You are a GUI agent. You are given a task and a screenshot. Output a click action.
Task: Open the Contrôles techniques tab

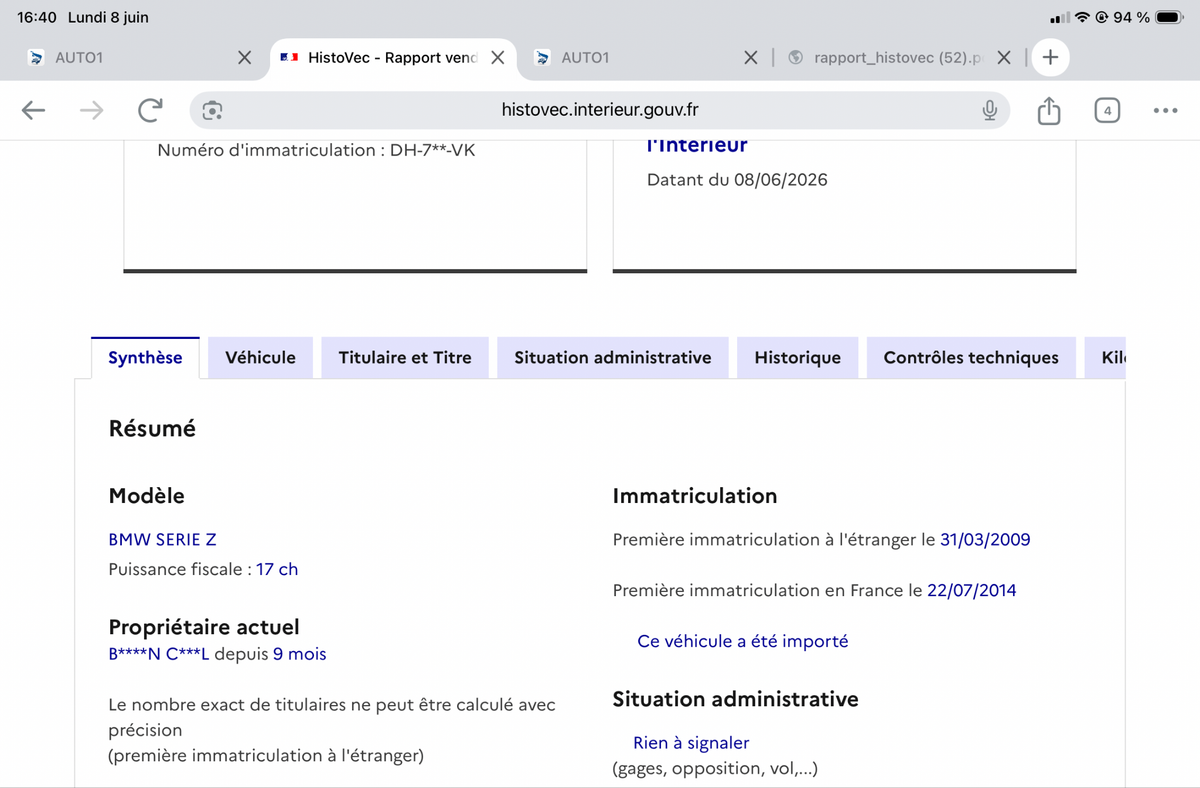point(971,358)
